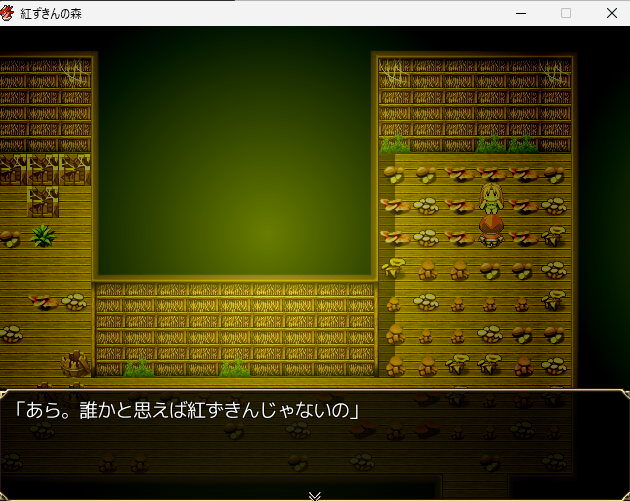This screenshot has width=630, height=501.
Task: Click the blonde girl character sprite
Action: [x=491, y=198]
